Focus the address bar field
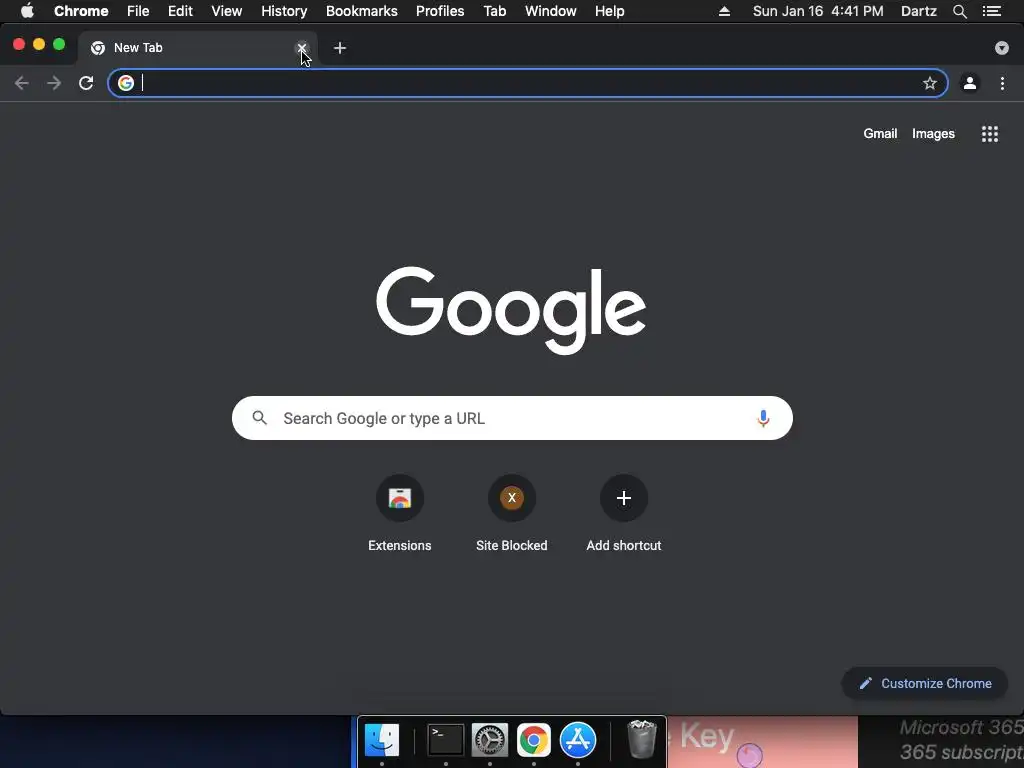The height and width of the screenshot is (768, 1024). pyautogui.click(x=528, y=83)
